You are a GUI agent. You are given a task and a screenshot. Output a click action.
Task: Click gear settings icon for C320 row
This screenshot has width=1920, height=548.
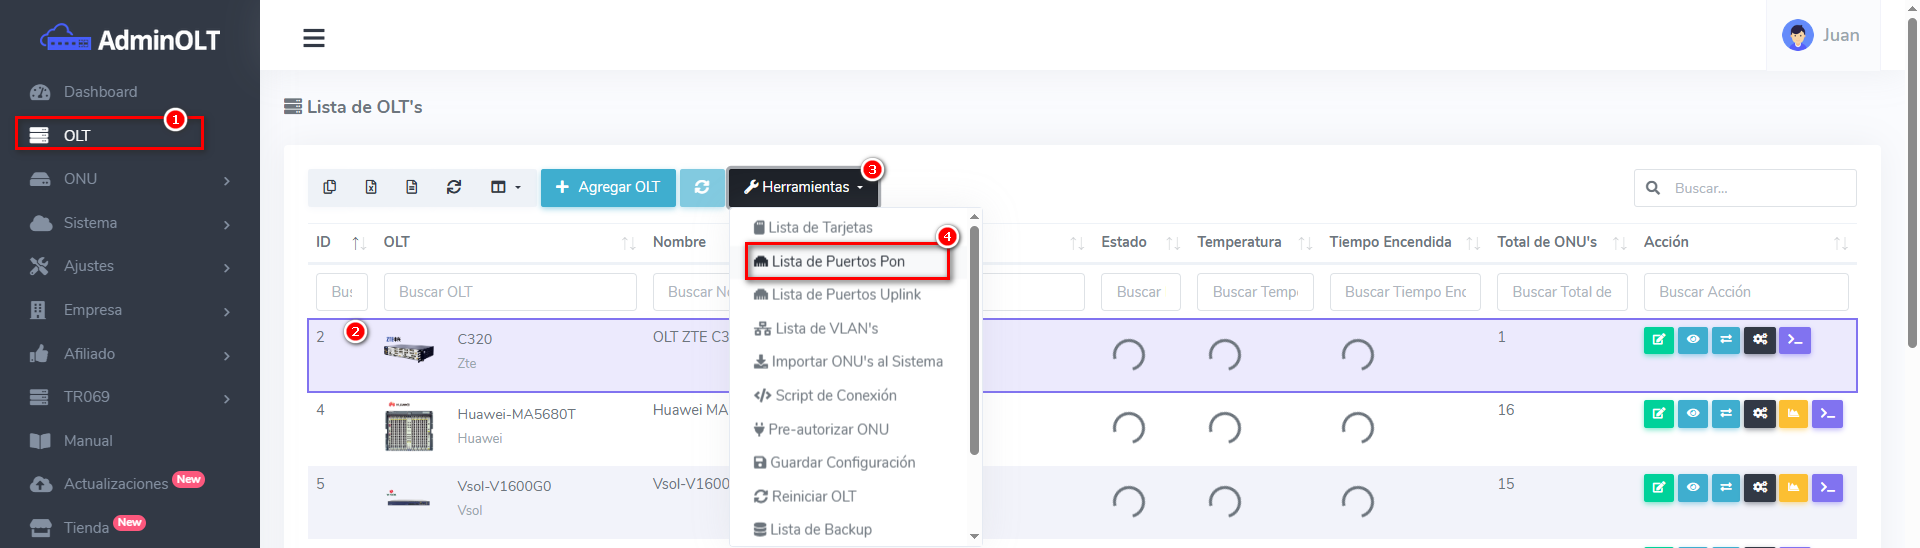coord(1760,340)
